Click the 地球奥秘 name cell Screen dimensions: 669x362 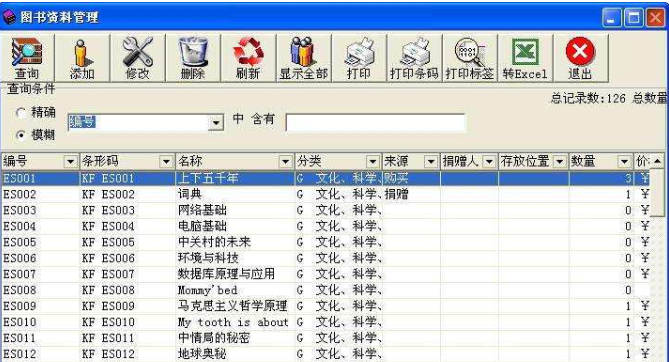(235, 354)
